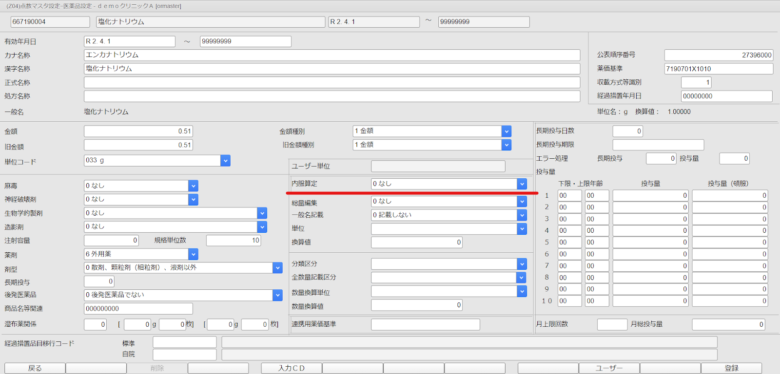Click the 収載方式等識別 field
This screenshot has height=374, width=780.
[x=696, y=82]
